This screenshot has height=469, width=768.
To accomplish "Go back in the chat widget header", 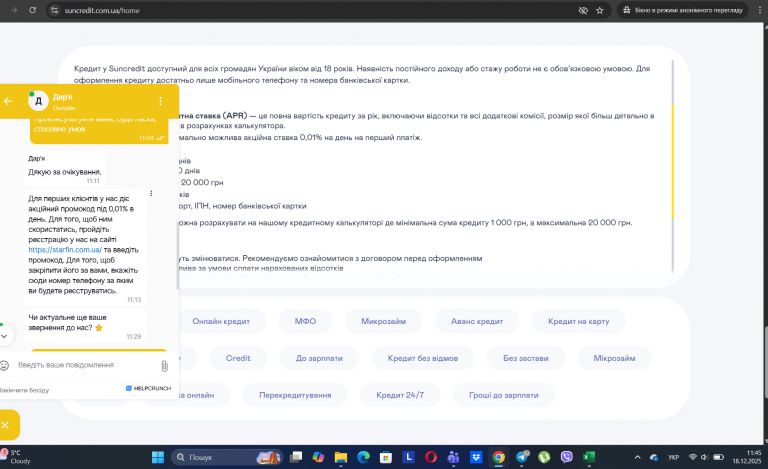I will coord(8,101).
